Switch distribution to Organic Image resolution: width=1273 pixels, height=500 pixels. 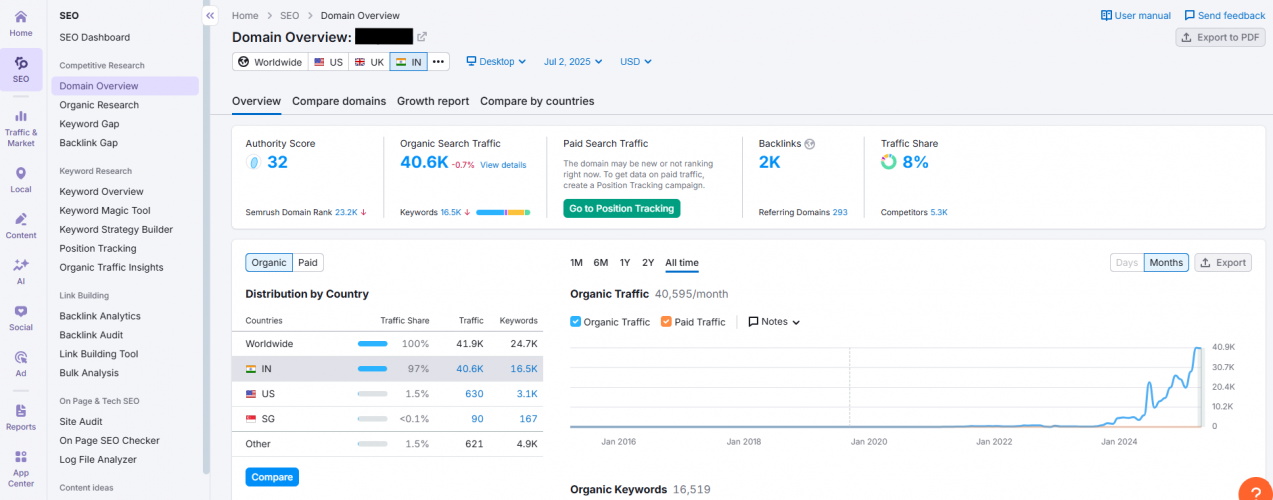point(269,263)
